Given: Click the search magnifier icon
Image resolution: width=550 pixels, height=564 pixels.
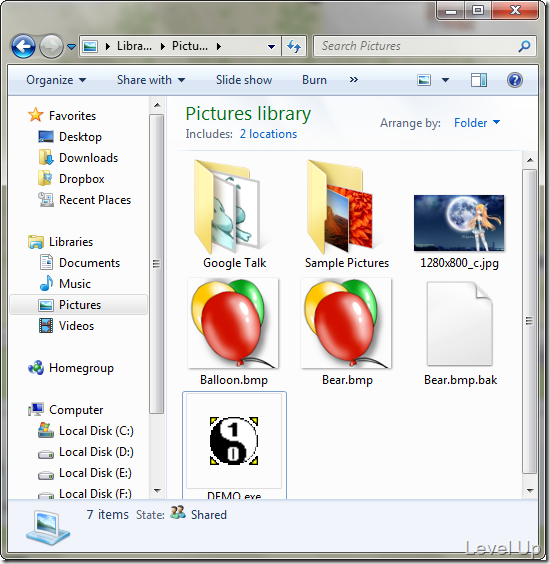Looking at the screenshot, I should pos(524,46).
